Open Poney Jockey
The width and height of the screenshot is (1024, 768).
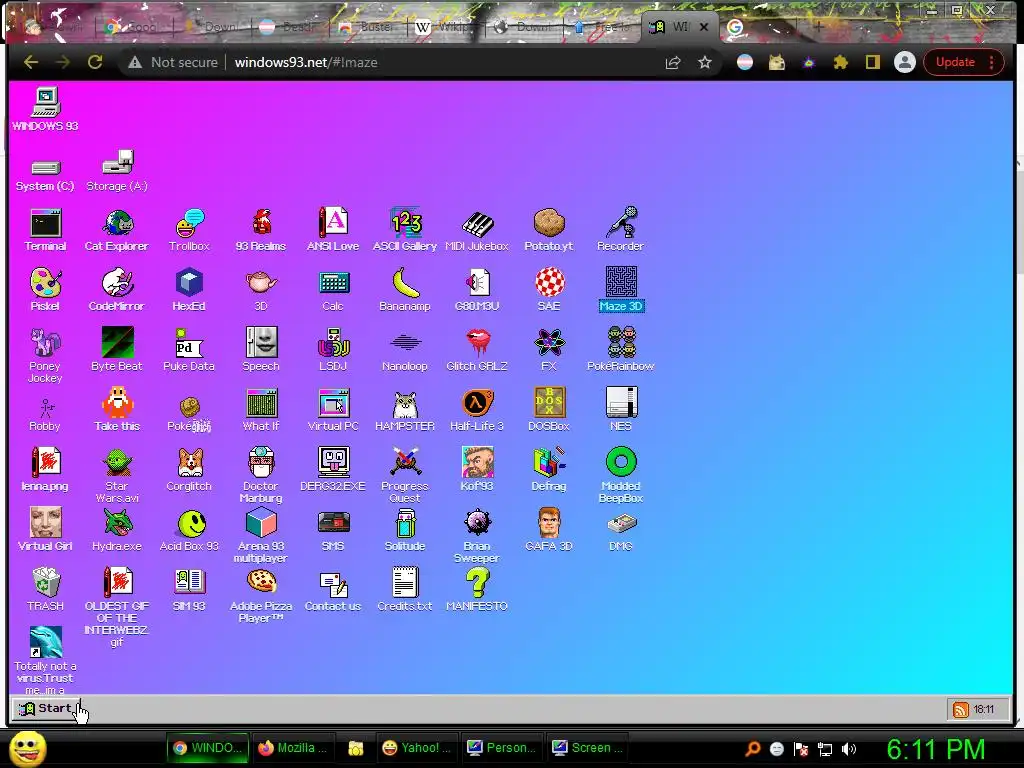point(45,355)
